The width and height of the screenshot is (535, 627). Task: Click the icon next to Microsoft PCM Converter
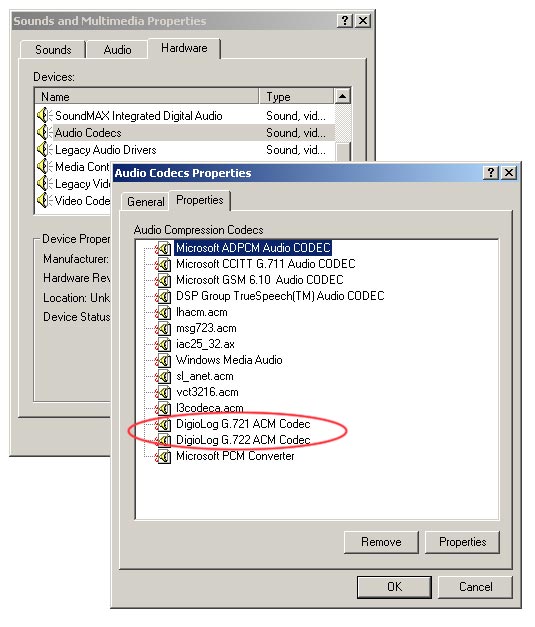pyautogui.click(x=163, y=456)
